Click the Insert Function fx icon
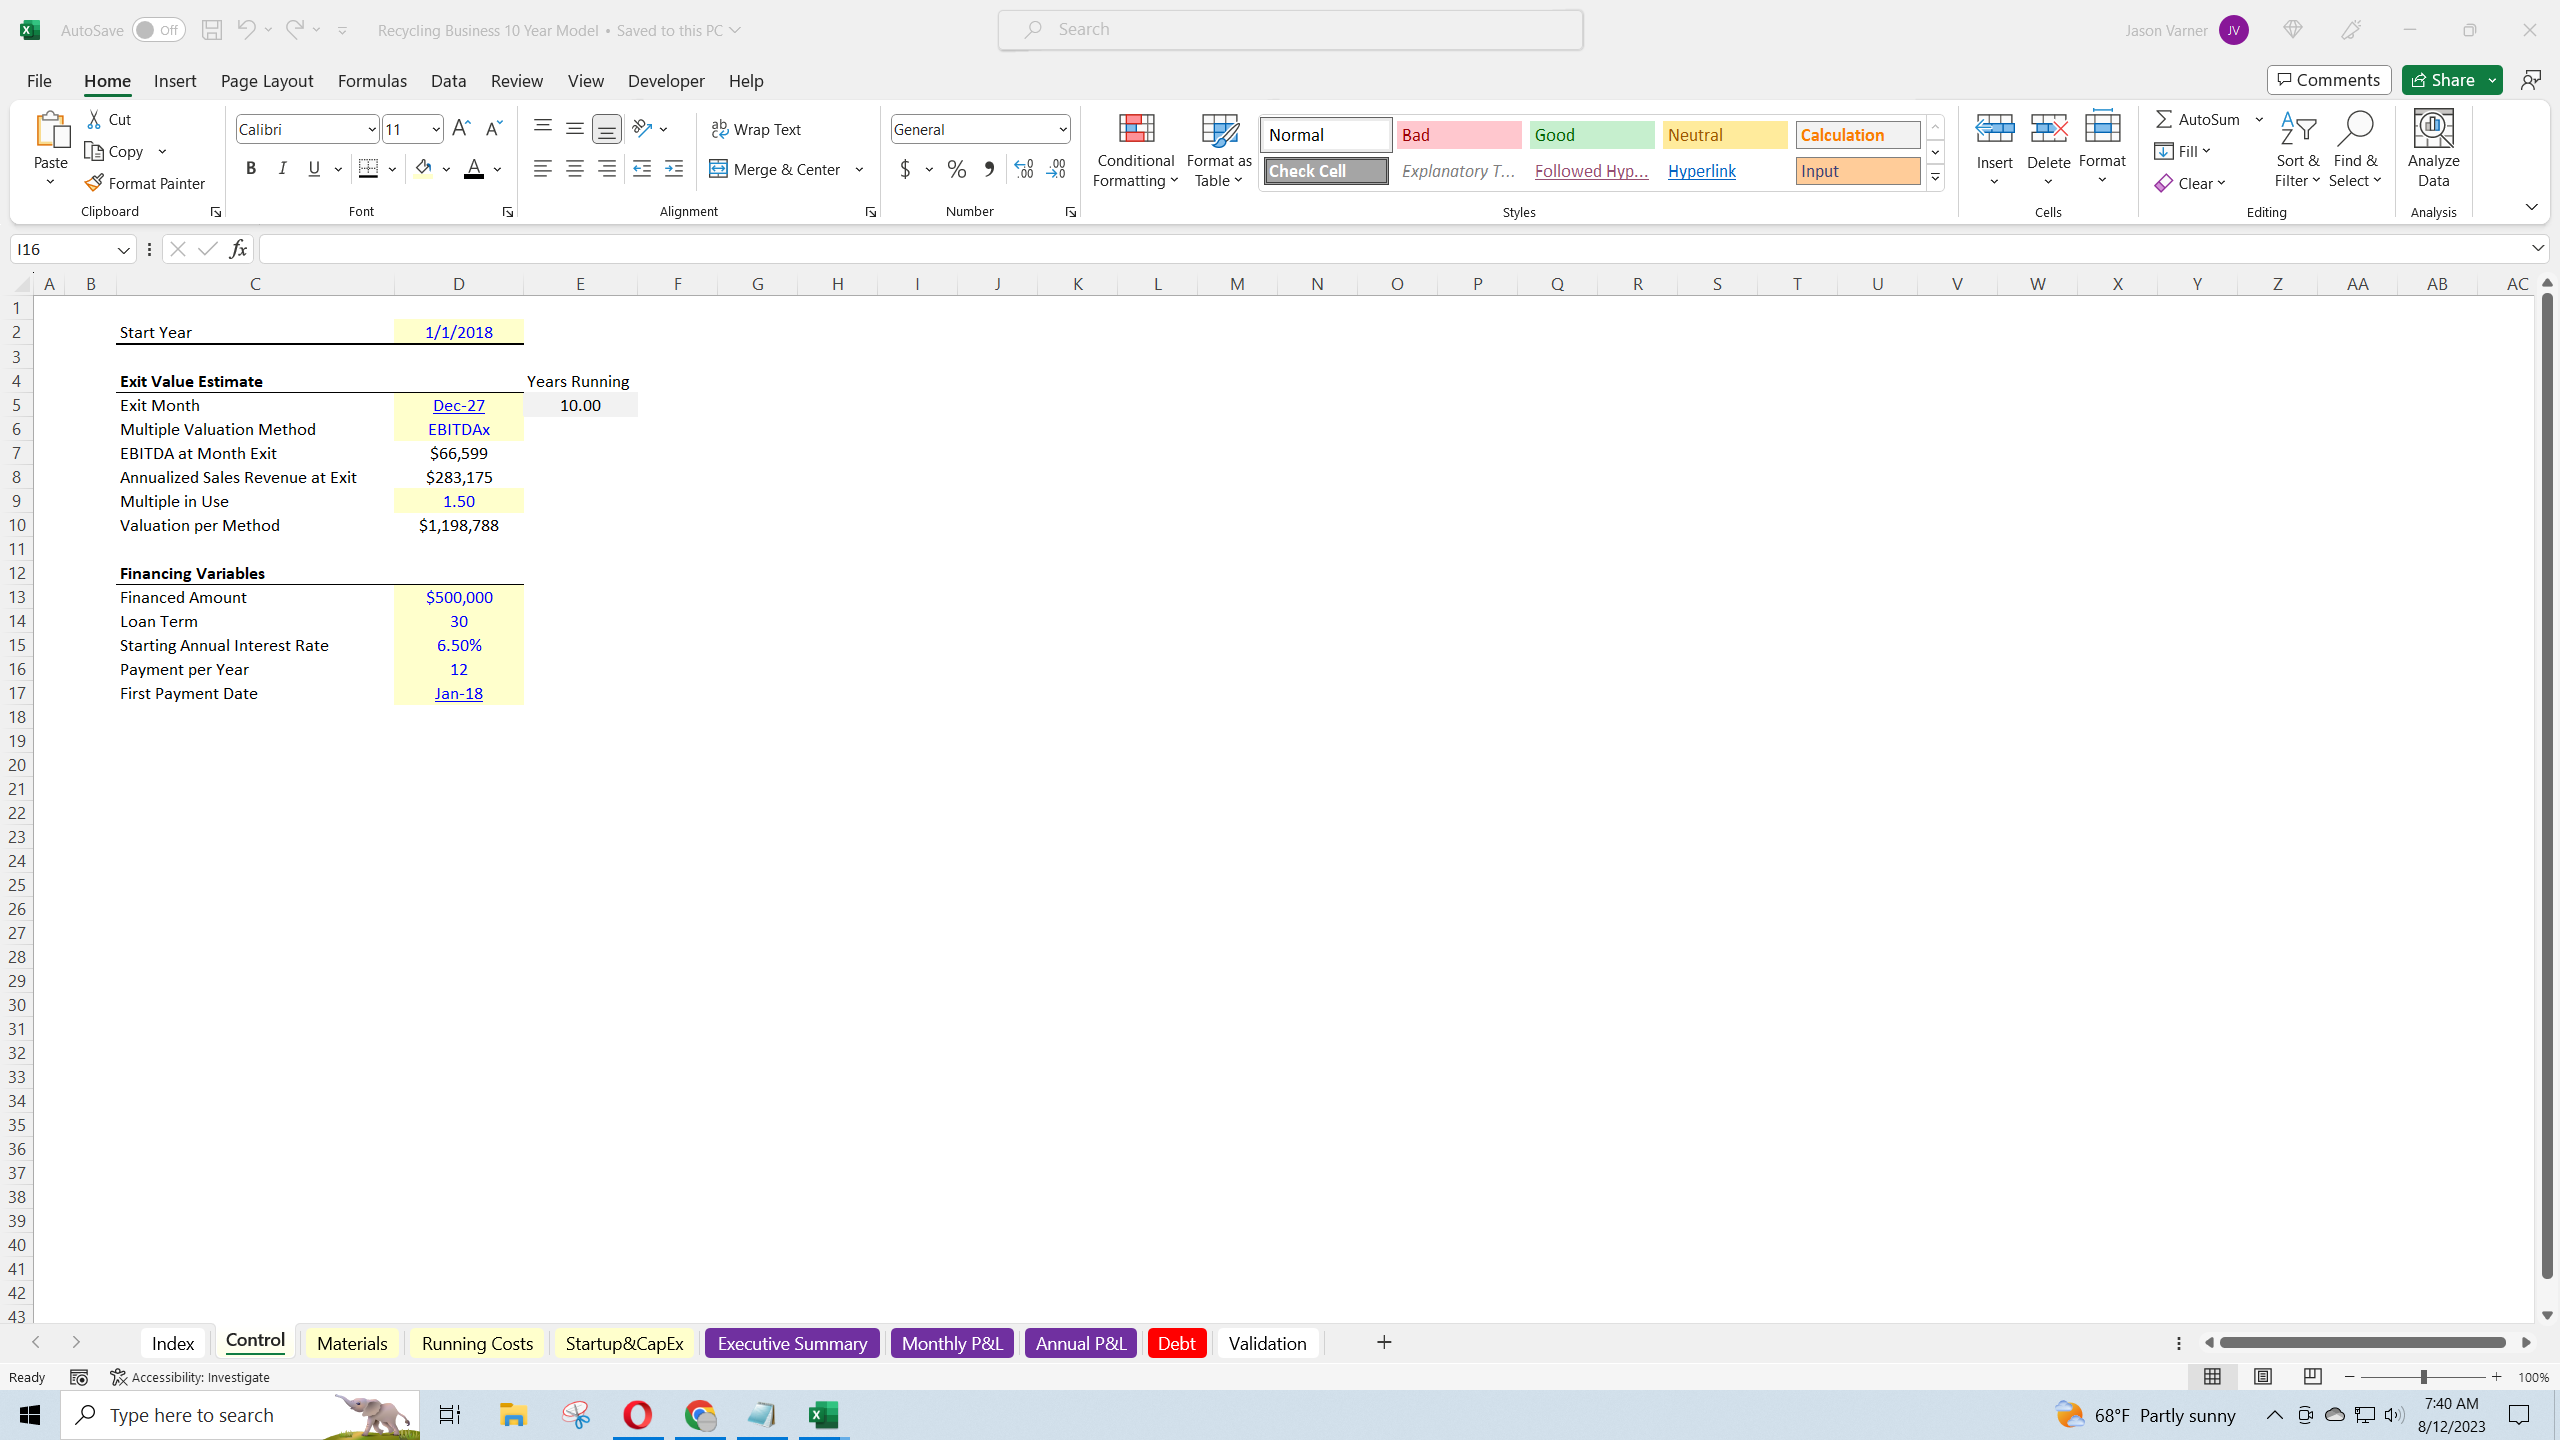Image resolution: width=2560 pixels, height=1440 pixels. [238, 249]
